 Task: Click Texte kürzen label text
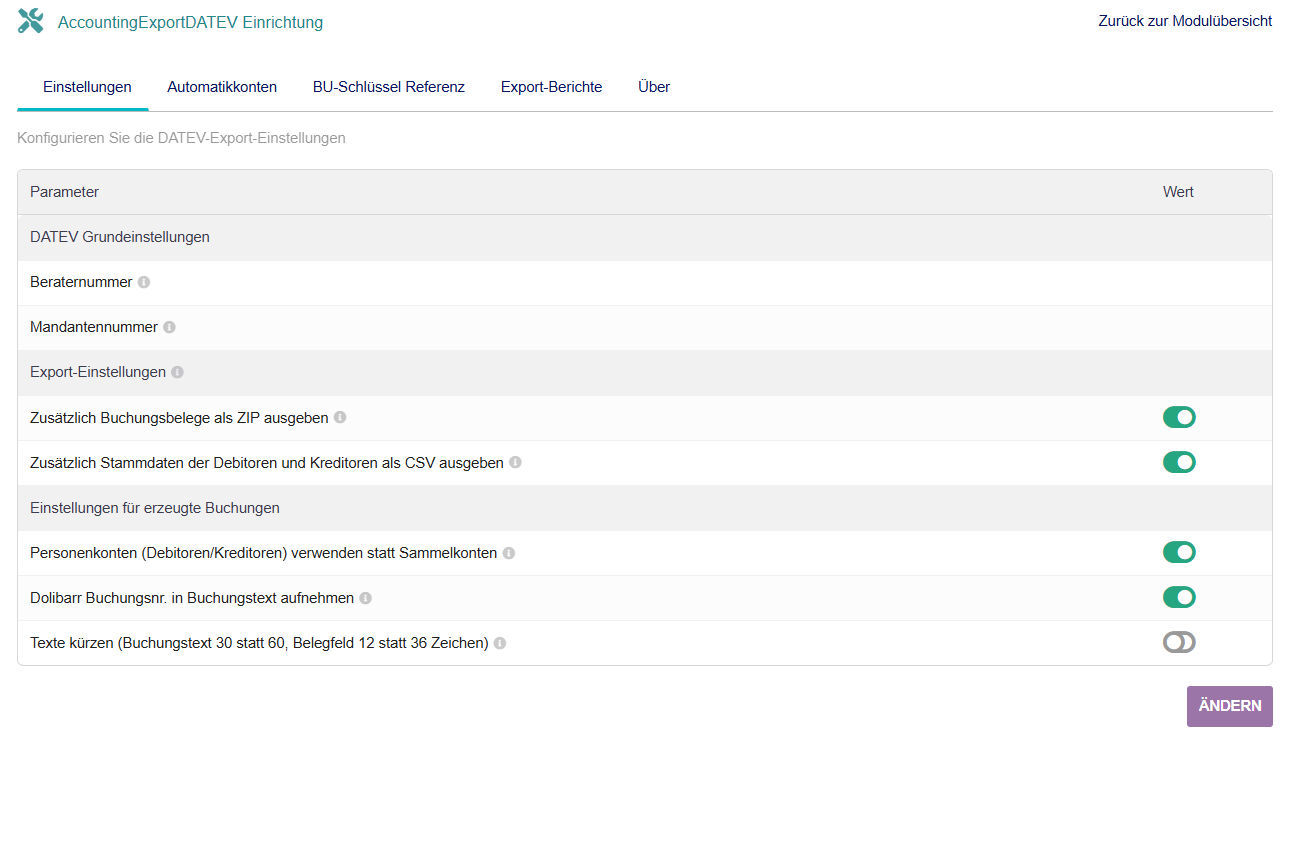coord(259,643)
